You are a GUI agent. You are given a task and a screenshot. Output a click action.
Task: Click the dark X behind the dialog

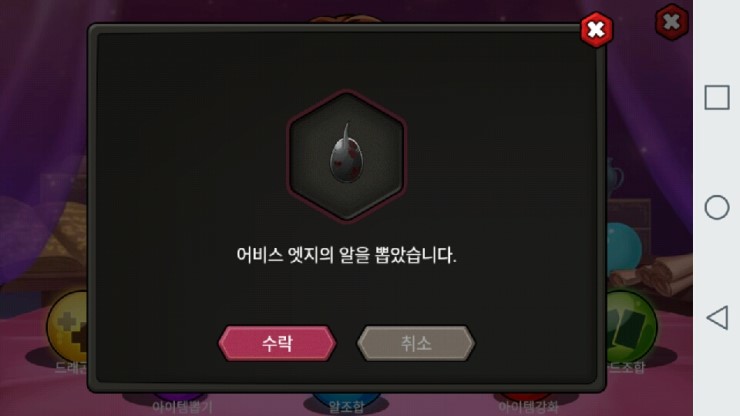(x=672, y=22)
